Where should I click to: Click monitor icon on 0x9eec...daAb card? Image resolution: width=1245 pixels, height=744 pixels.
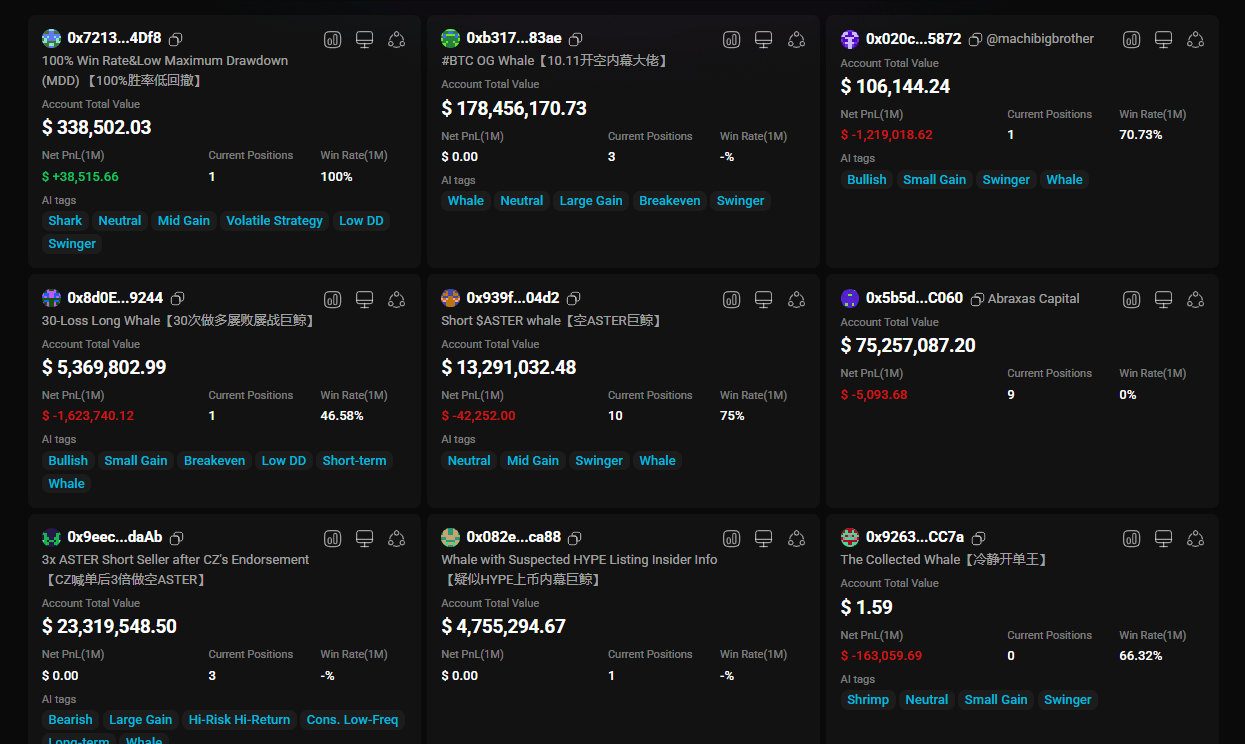click(365, 538)
